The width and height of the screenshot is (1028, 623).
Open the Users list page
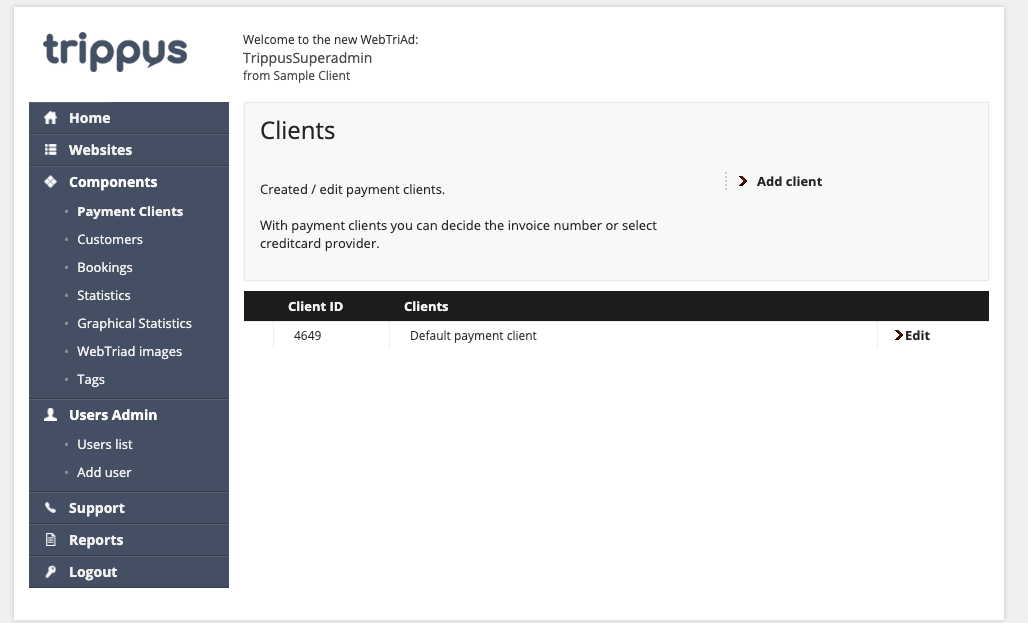pos(104,445)
